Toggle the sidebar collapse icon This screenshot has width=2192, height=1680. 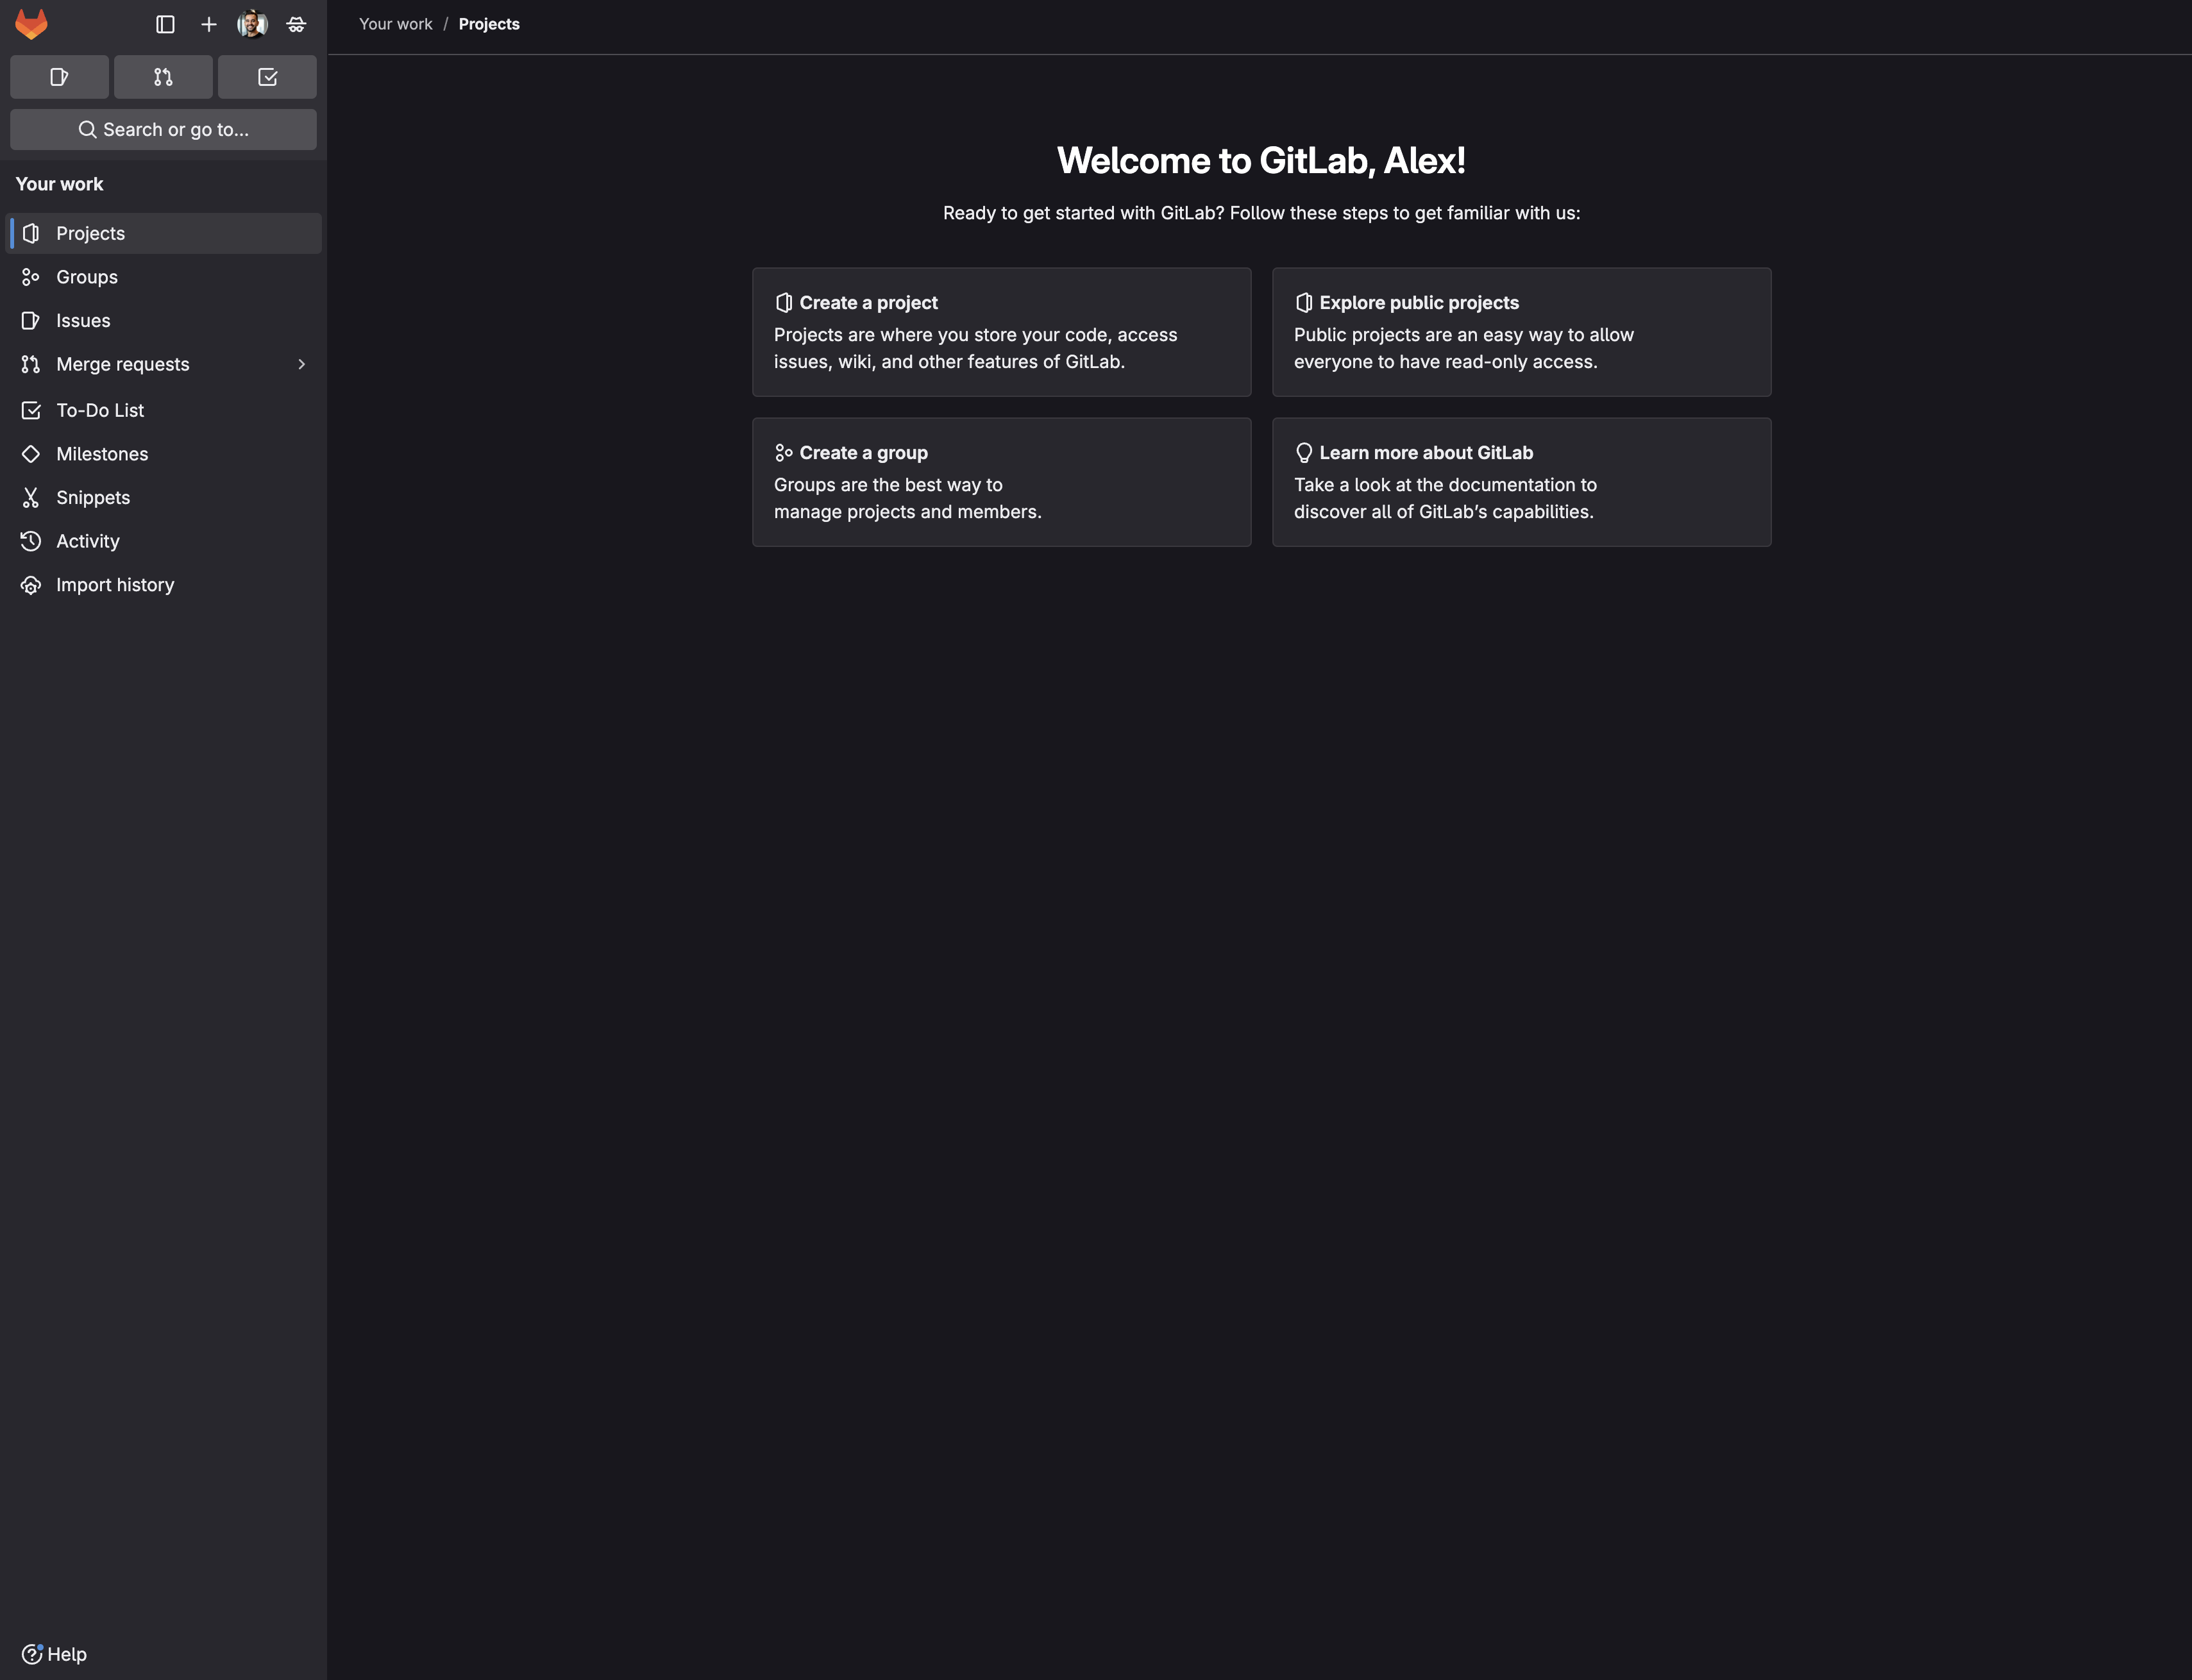tap(166, 24)
